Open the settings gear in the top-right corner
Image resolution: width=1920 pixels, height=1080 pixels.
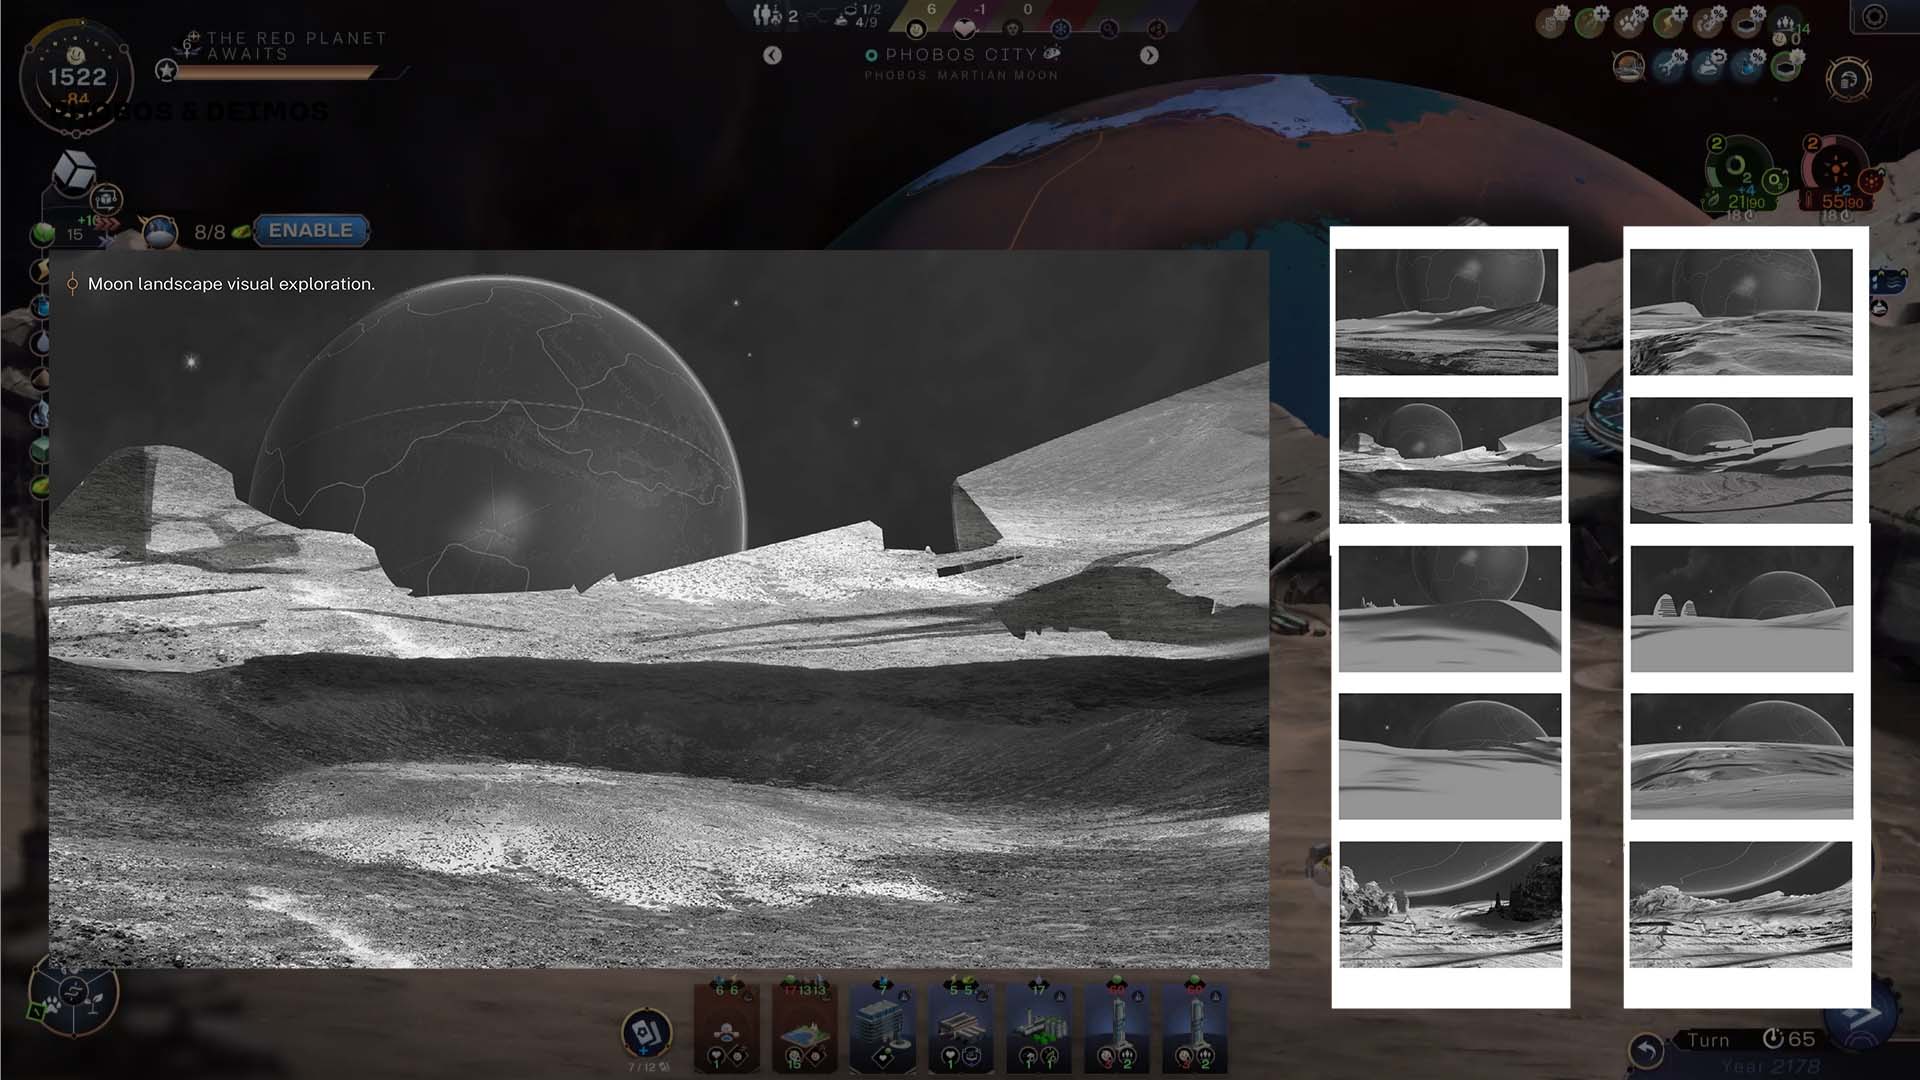[x=1873, y=17]
